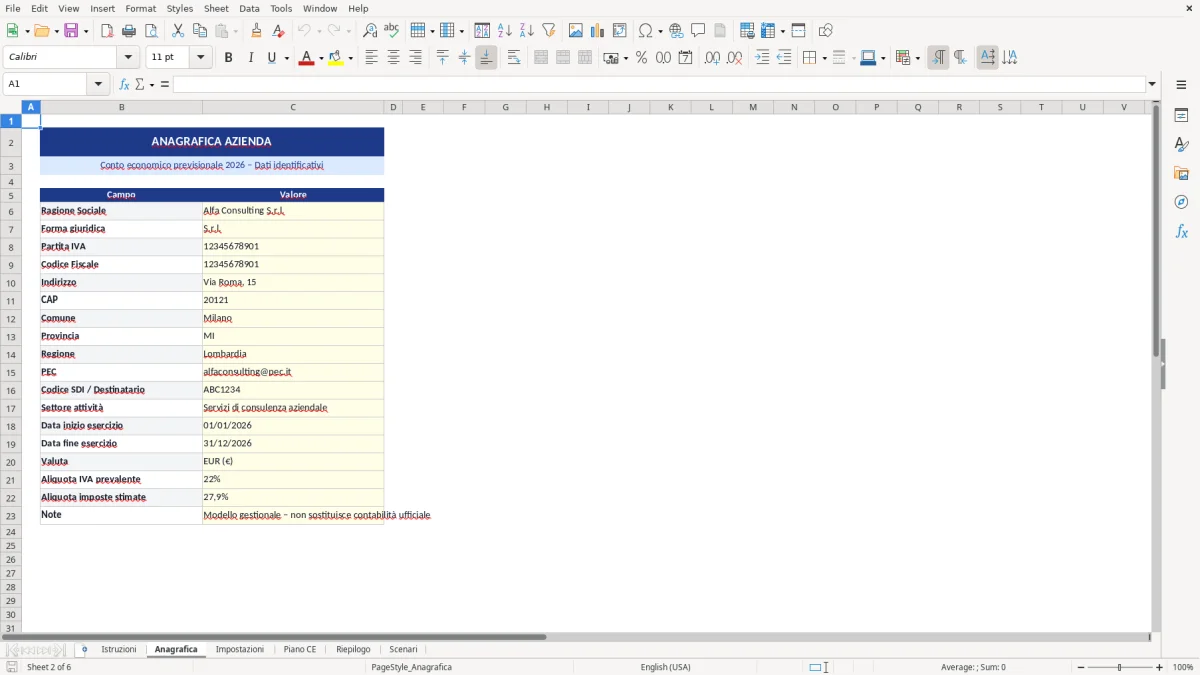
Task: Open the Underline style dropdown arrow
Action: coord(287,58)
